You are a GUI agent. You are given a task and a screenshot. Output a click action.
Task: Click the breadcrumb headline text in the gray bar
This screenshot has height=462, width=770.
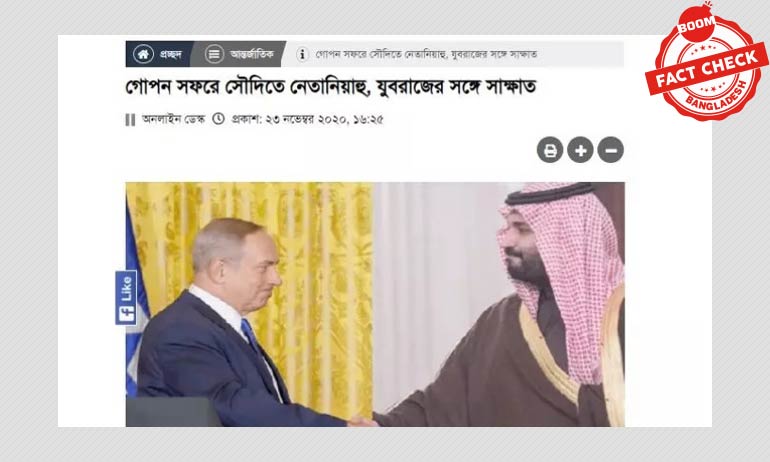coord(426,54)
